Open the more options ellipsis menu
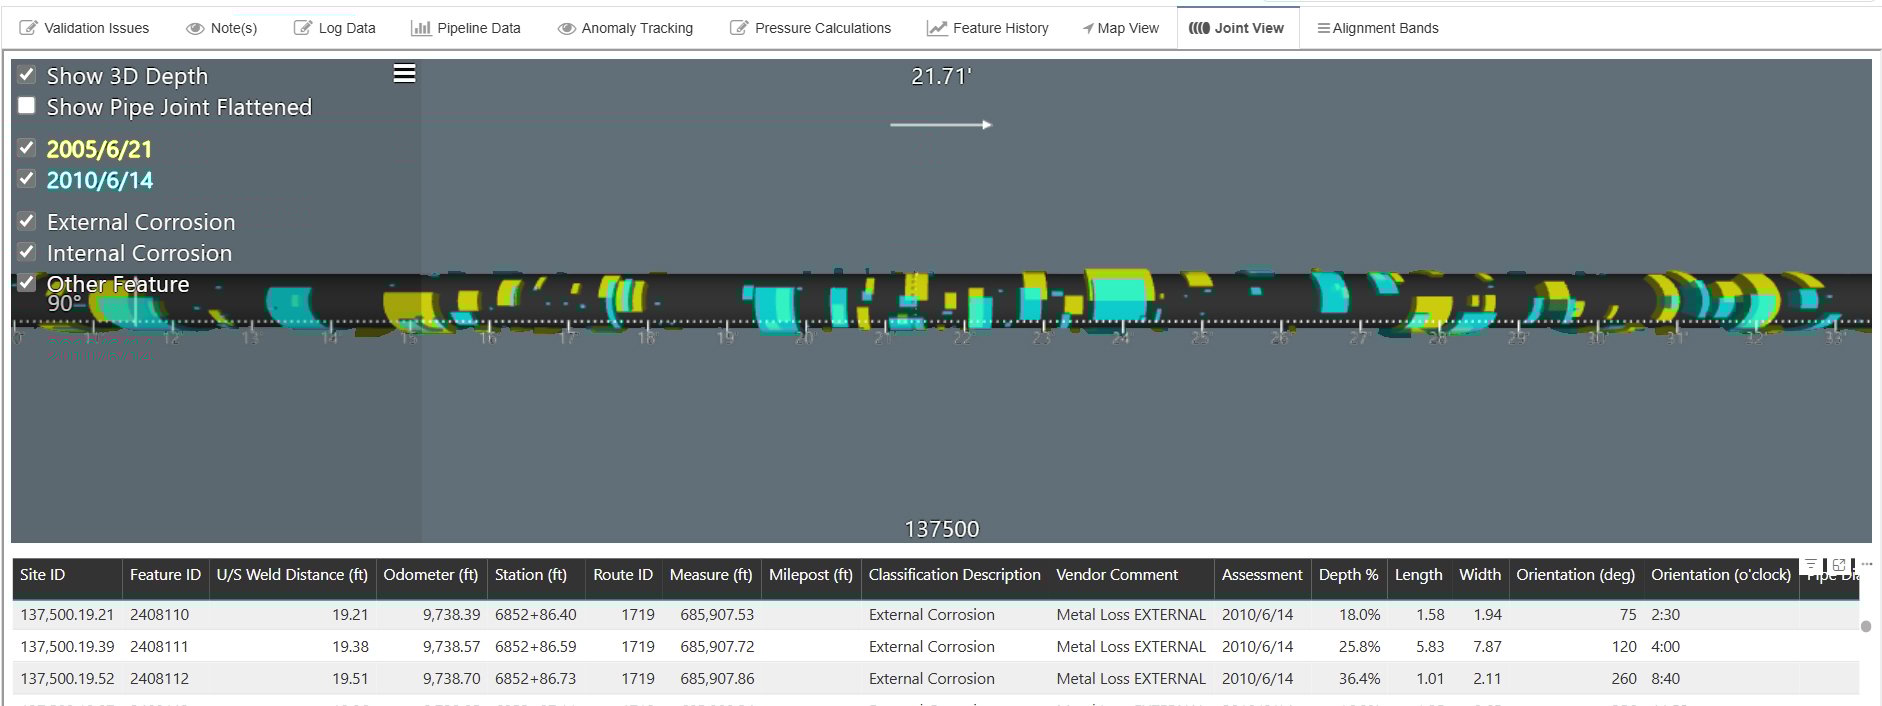 click(1866, 565)
